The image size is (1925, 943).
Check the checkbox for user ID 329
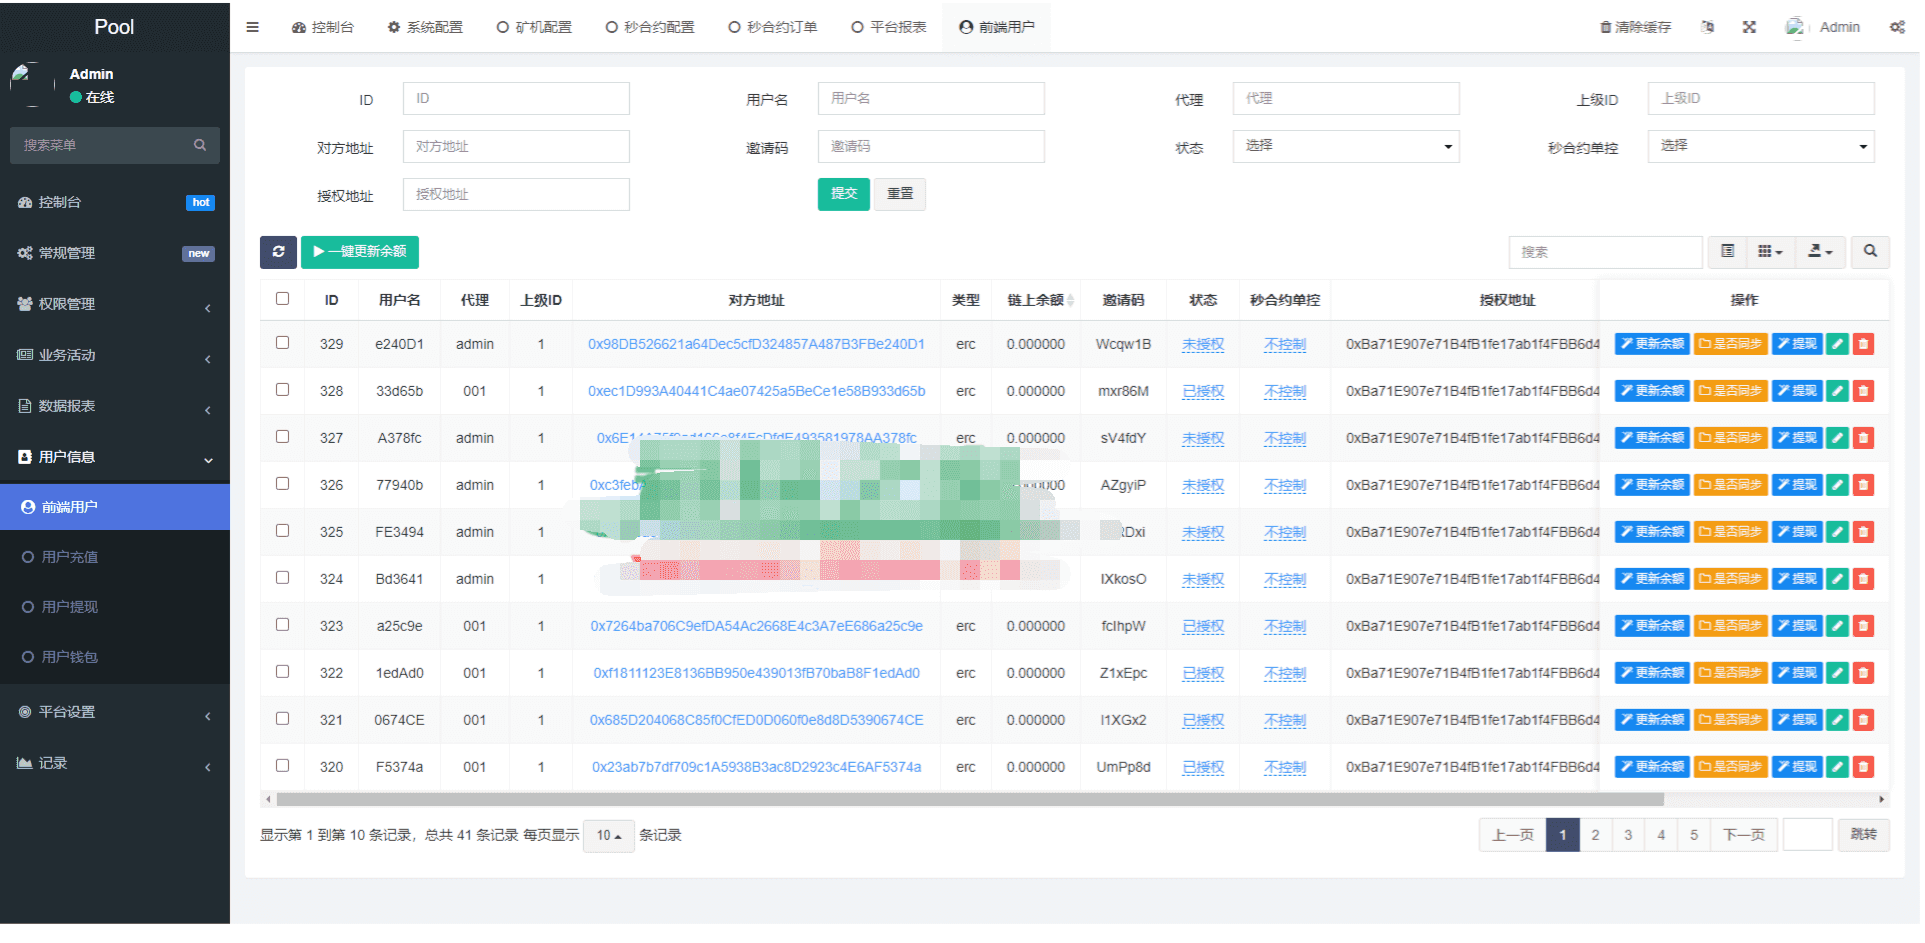tap(283, 343)
